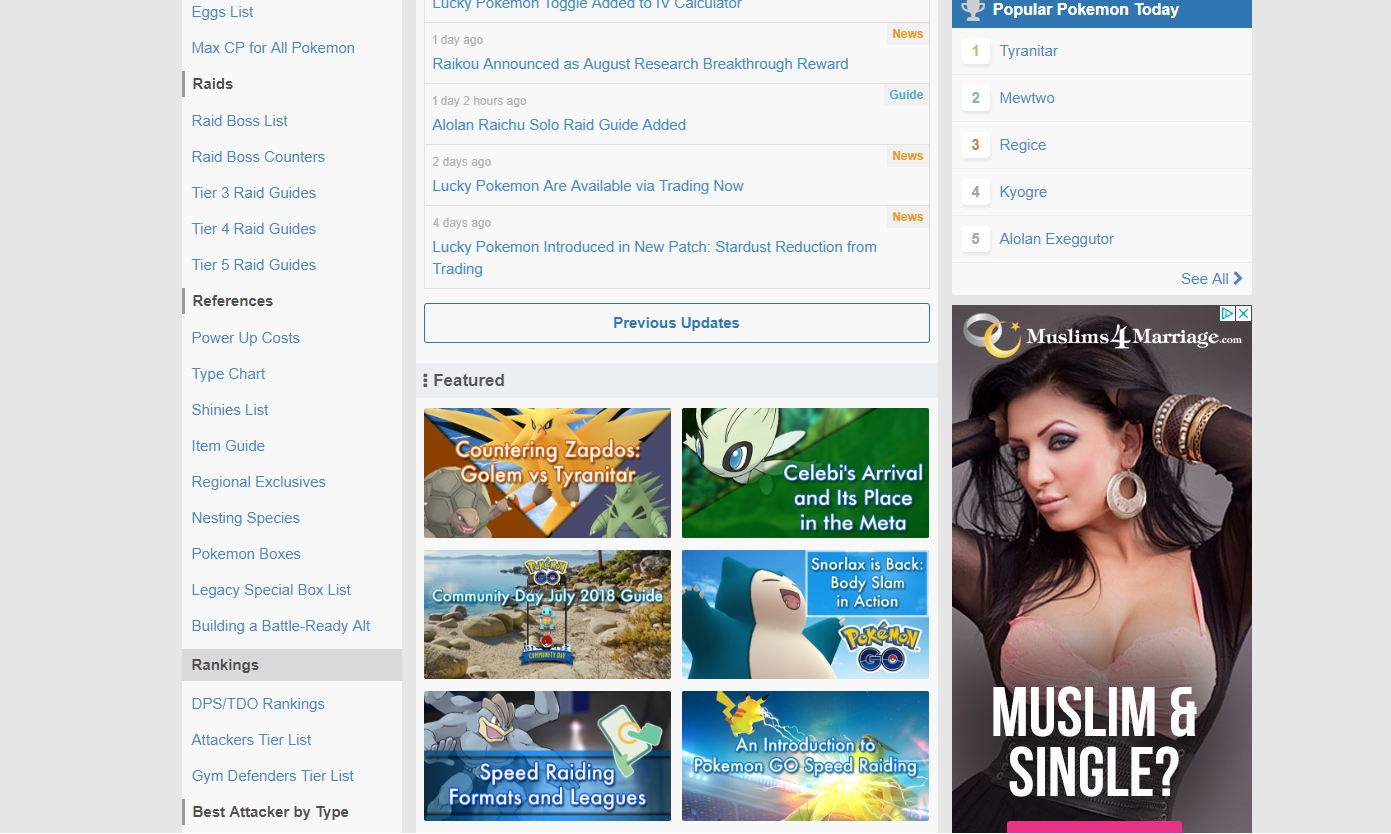Screen dimensions: 1391x834
Task: Open Celebi's Arrival and Its Place featured article
Action: (805, 473)
